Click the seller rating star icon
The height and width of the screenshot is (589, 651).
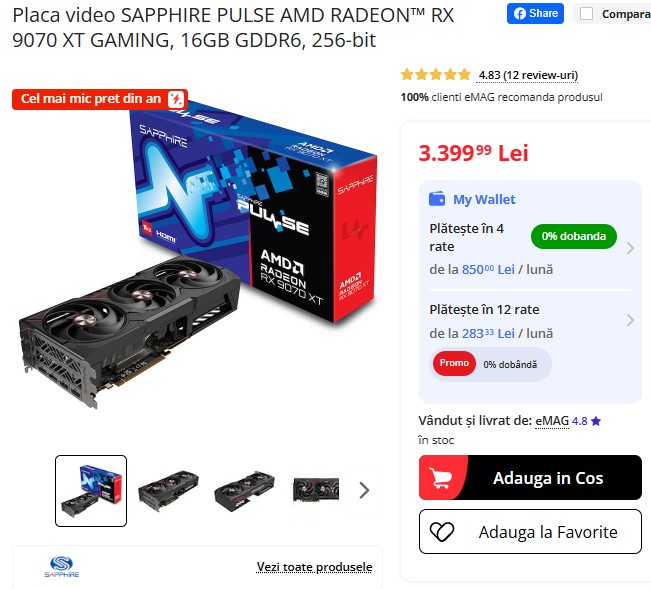pyautogui.click(x=596, y=421)
